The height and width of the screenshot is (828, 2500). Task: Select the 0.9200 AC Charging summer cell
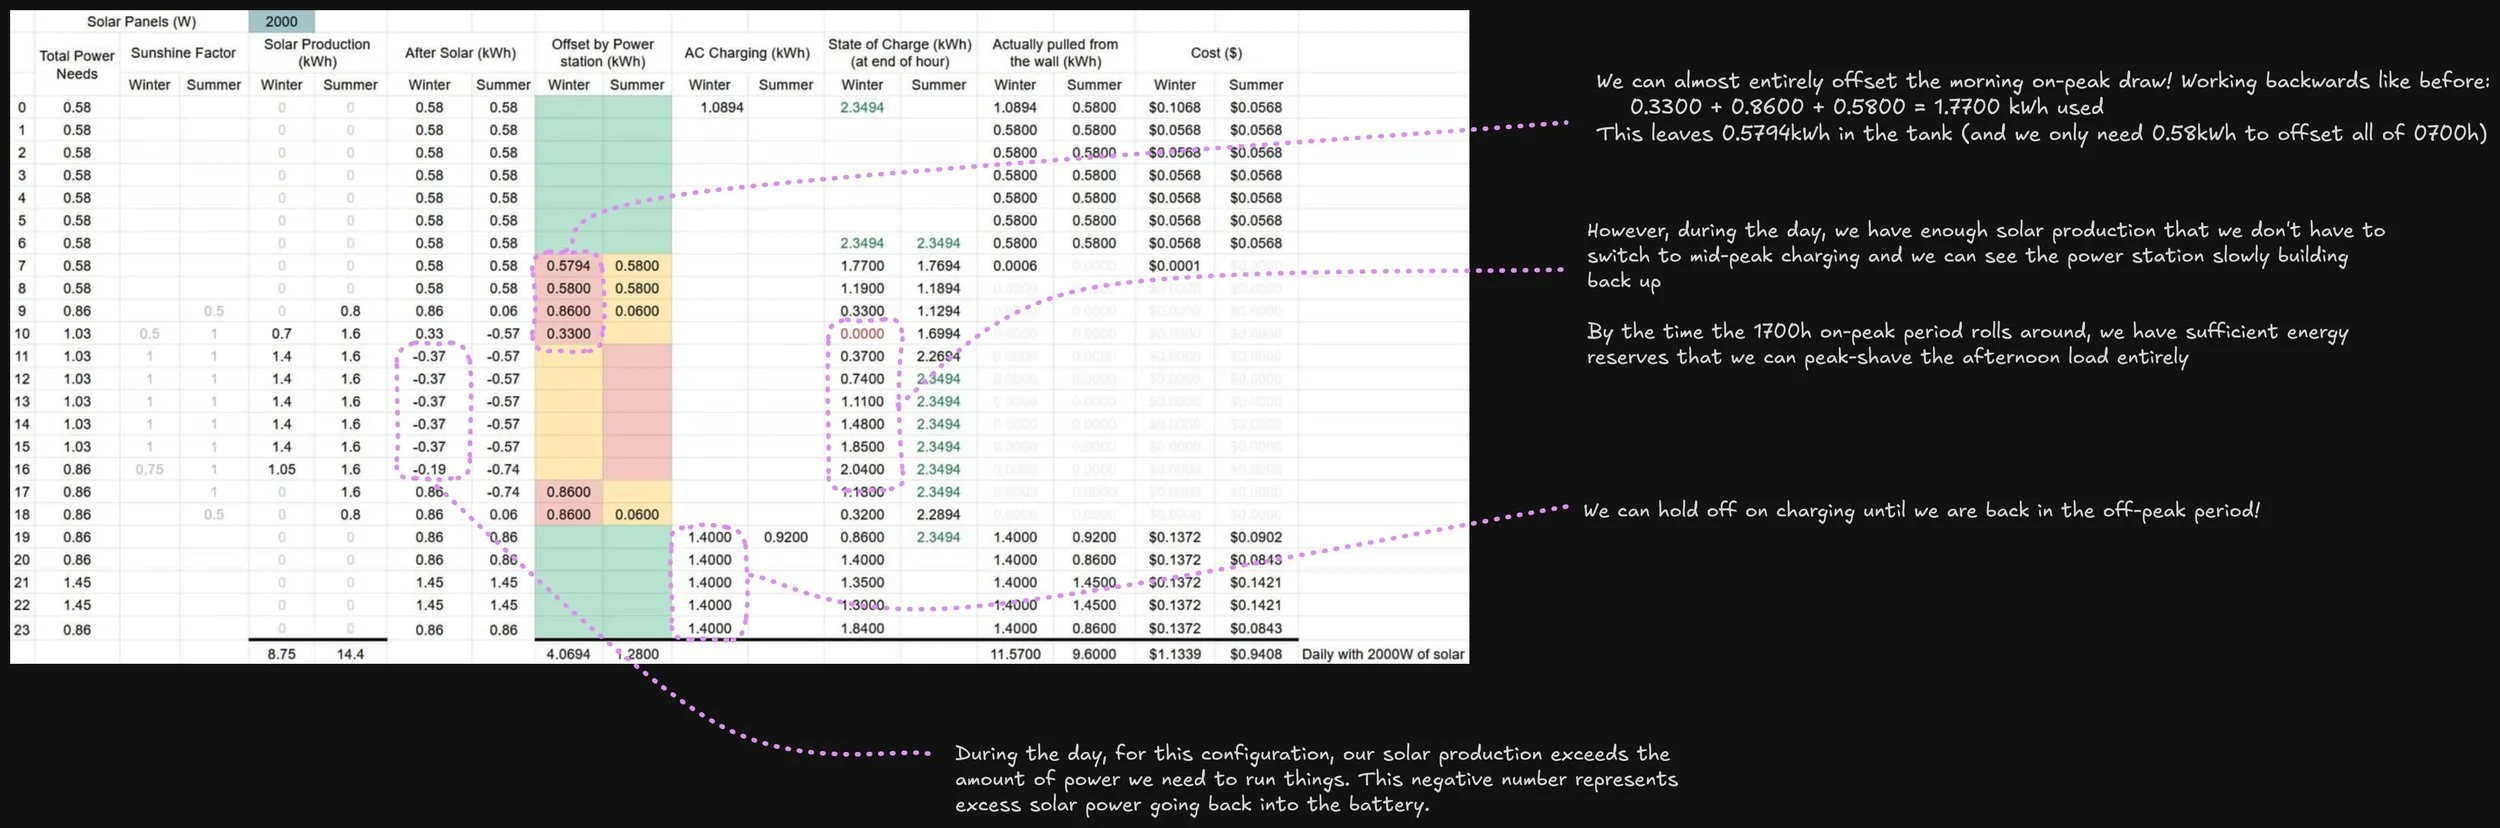(x=785, y=537)
